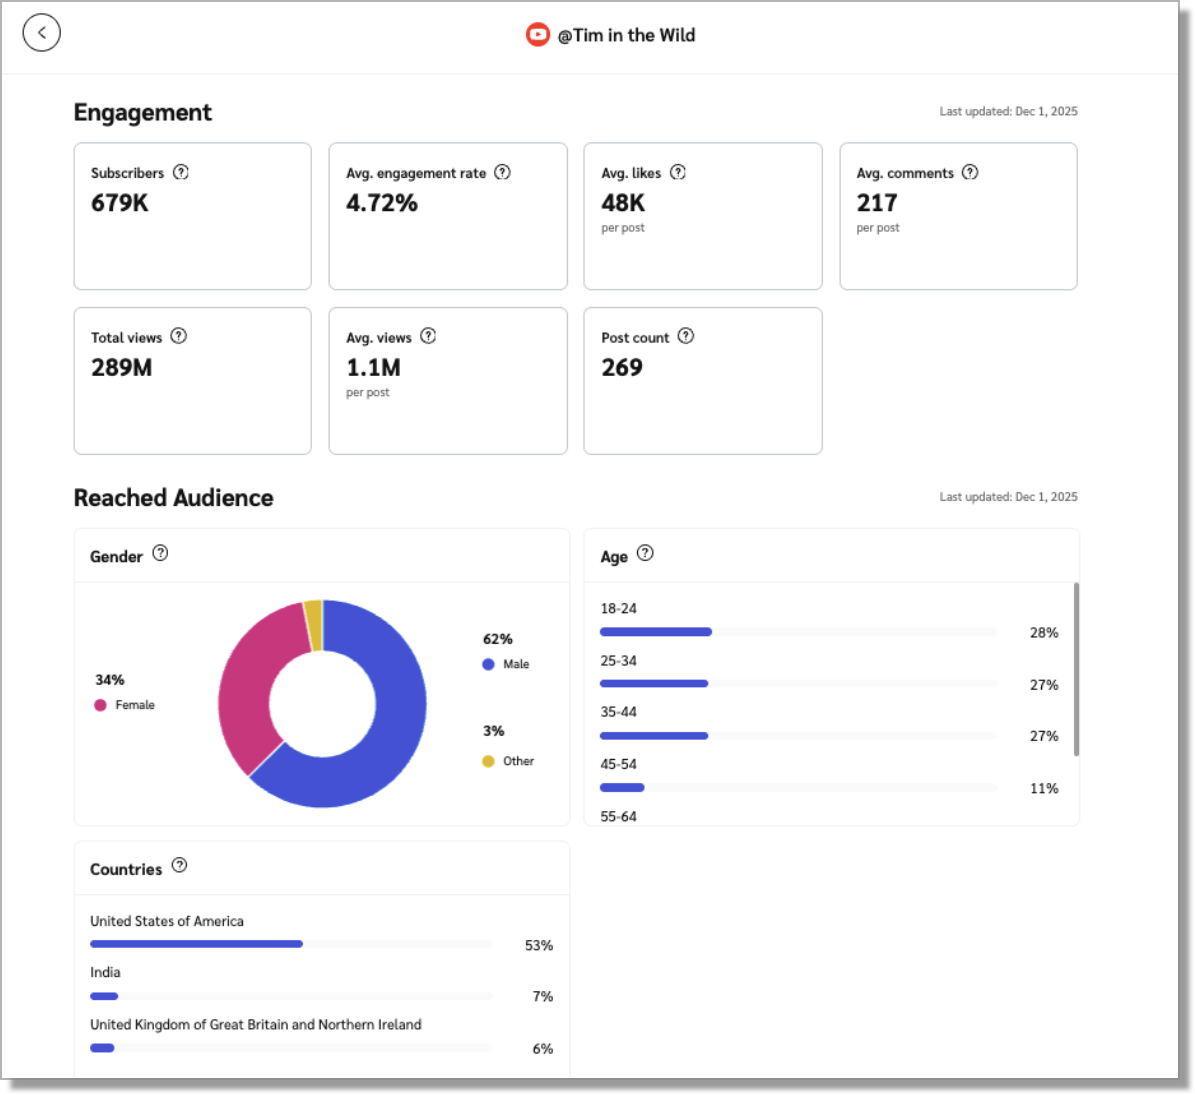Open Avg. comments help icon

[x=969, y=172]
